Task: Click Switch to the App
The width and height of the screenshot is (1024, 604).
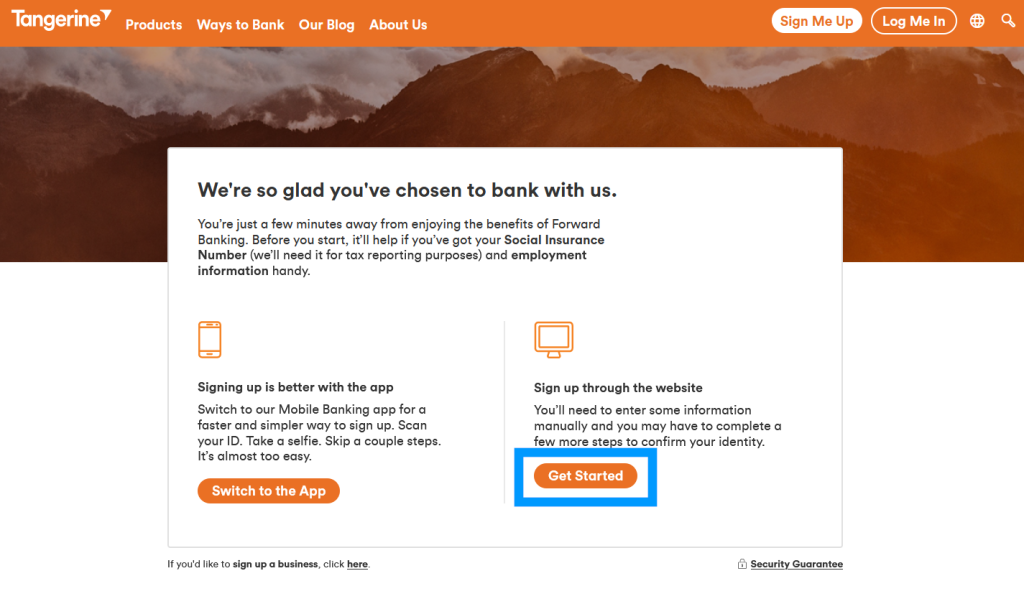Action: click(x=268, y=490)
